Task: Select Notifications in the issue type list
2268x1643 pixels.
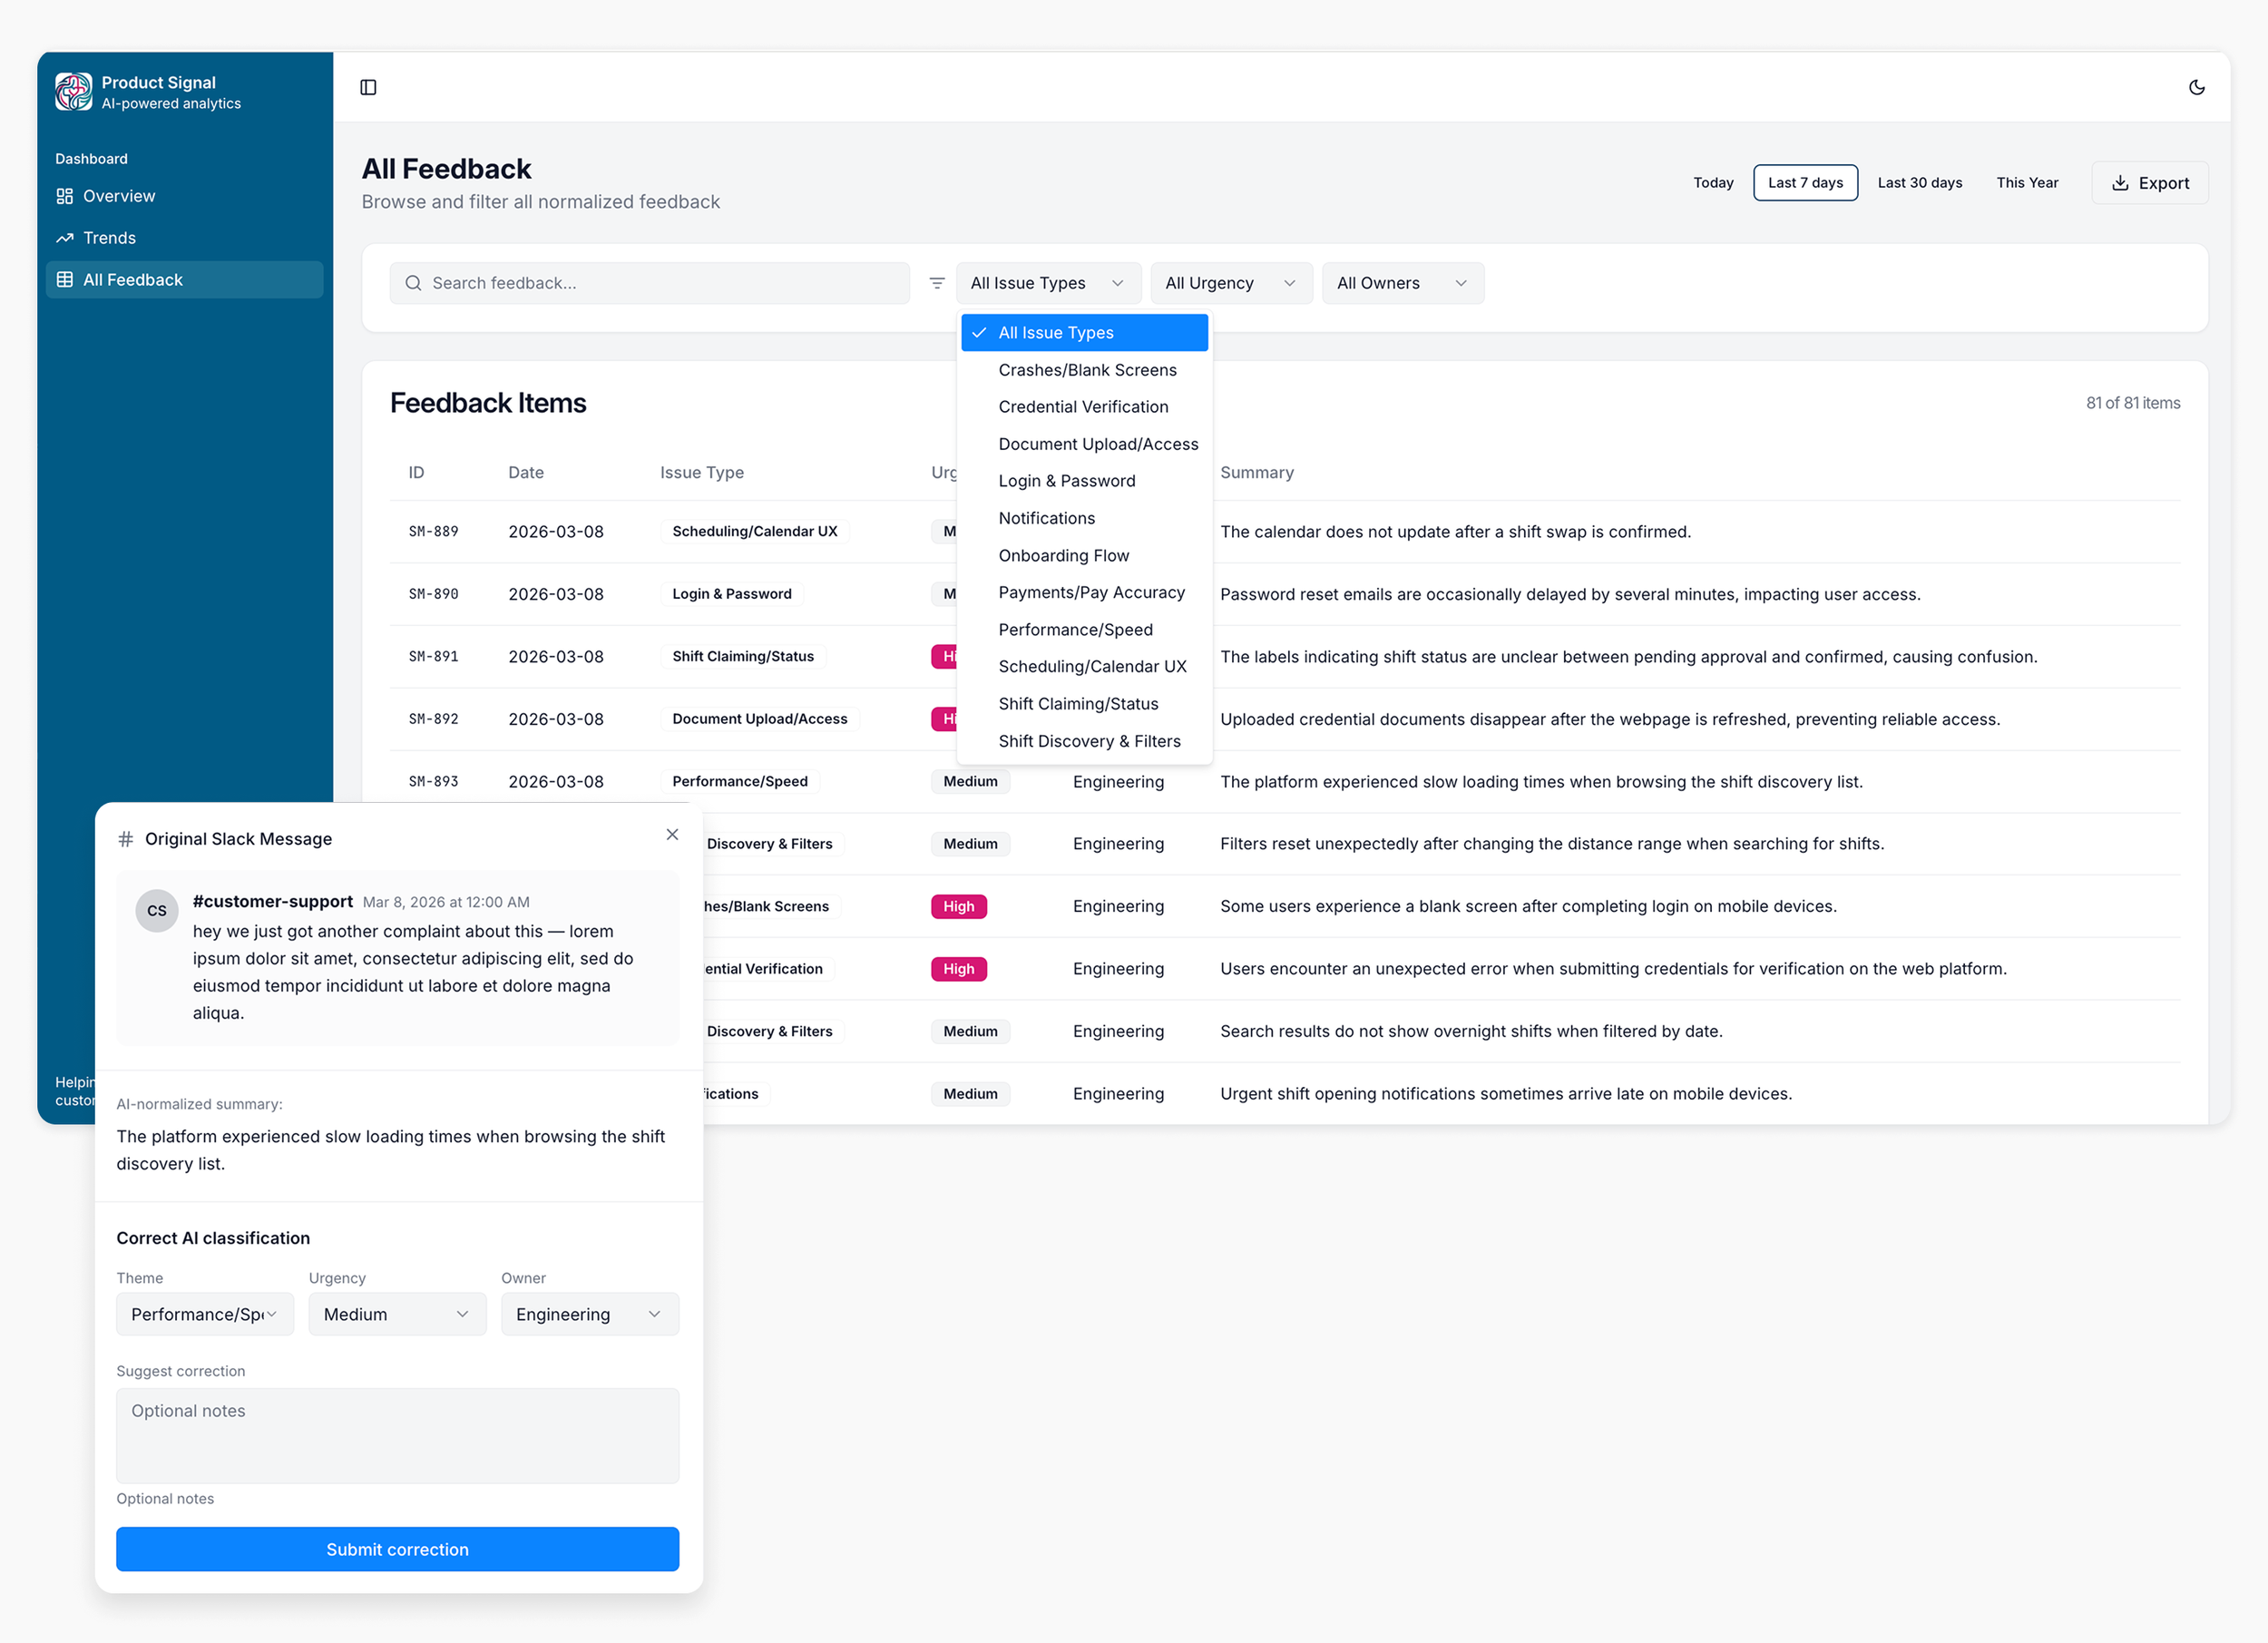Action: (x=1046, y=518)
